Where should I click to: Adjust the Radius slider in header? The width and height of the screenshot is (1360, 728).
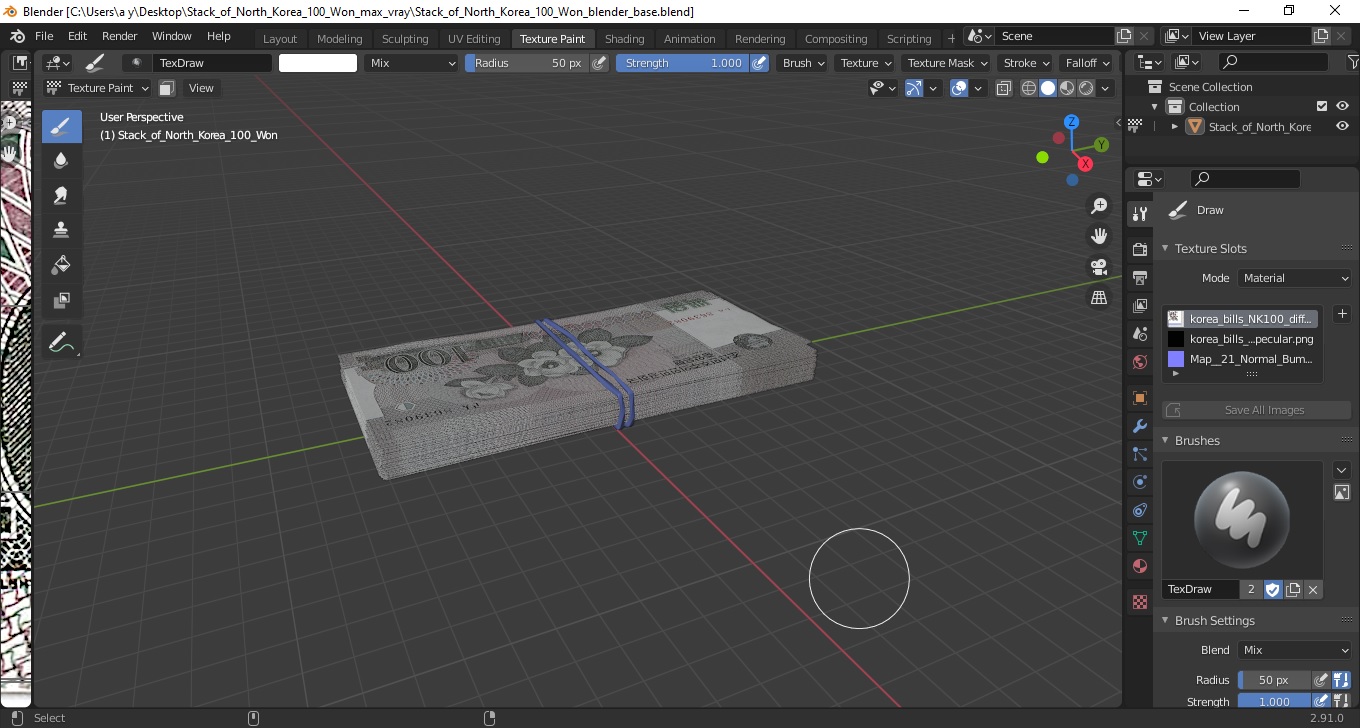[526, 63]
